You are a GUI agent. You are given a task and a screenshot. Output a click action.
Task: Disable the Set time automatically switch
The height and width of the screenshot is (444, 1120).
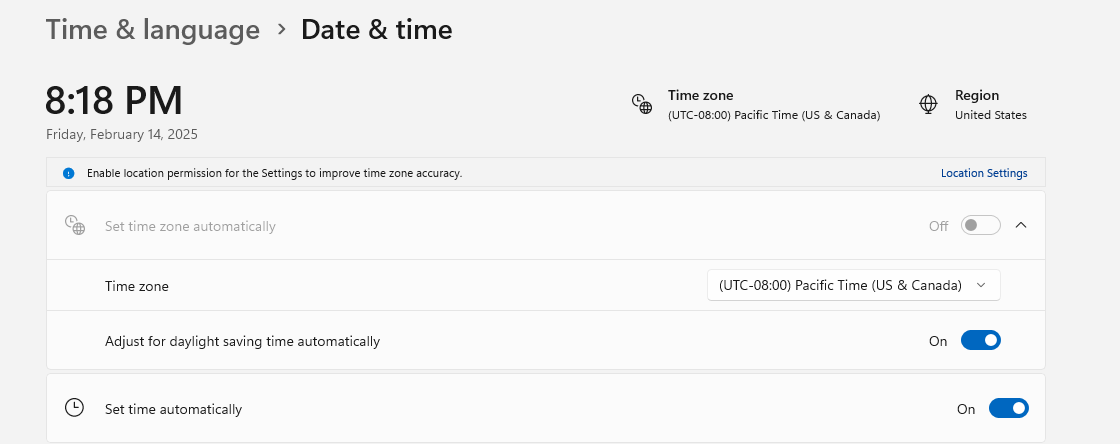(x=1009, y=408)
